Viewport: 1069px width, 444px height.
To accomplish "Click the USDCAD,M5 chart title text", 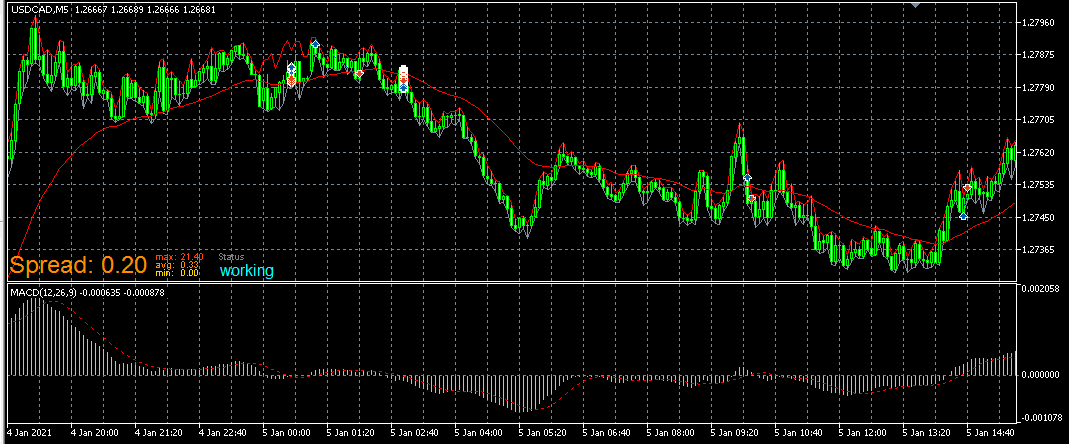I will click(39, 10).
